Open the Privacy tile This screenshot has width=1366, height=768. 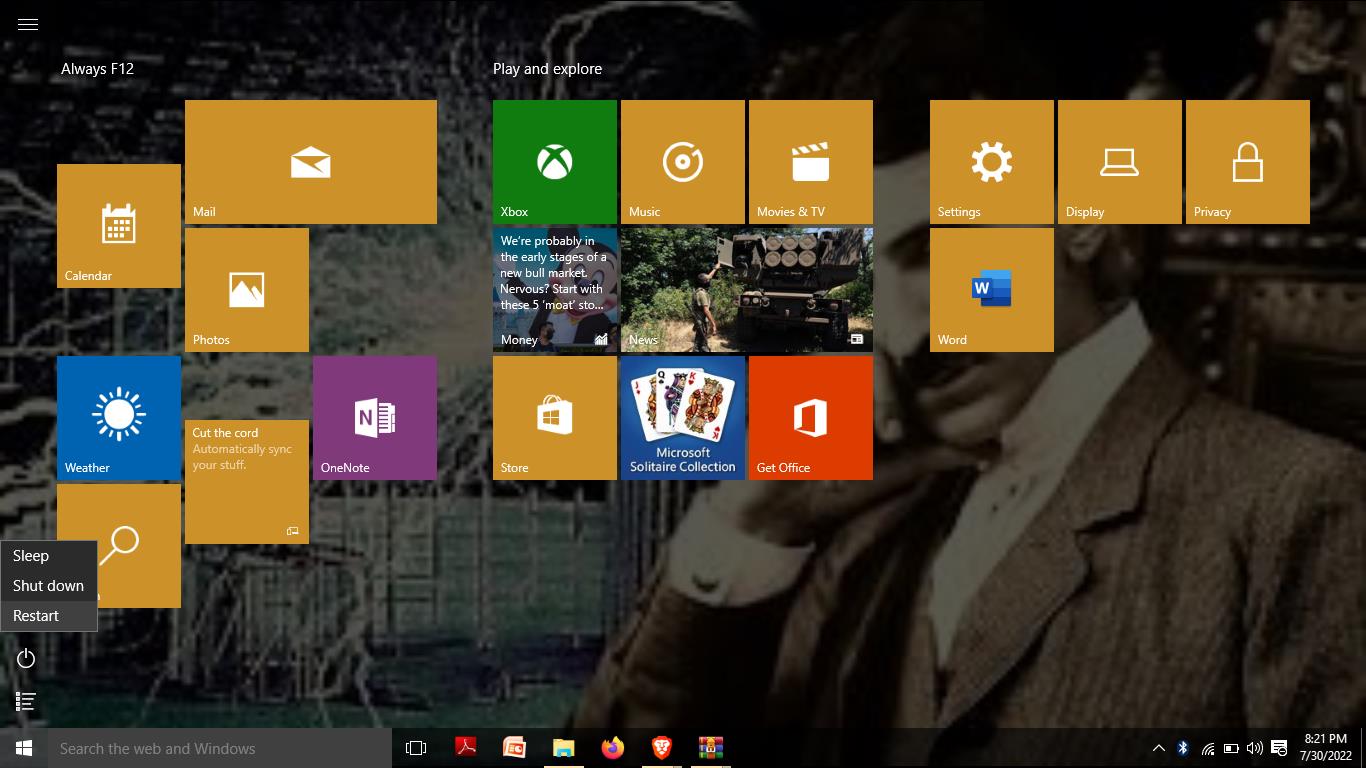click(1248, 162)
